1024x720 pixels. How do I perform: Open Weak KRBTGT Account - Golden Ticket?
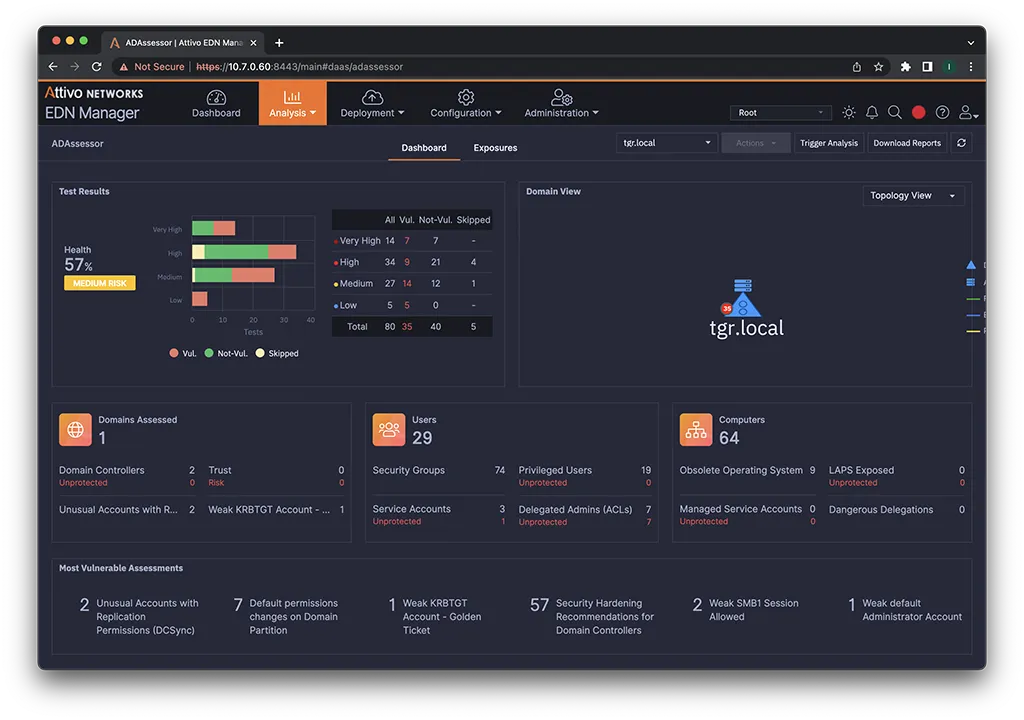coord(435,616)
